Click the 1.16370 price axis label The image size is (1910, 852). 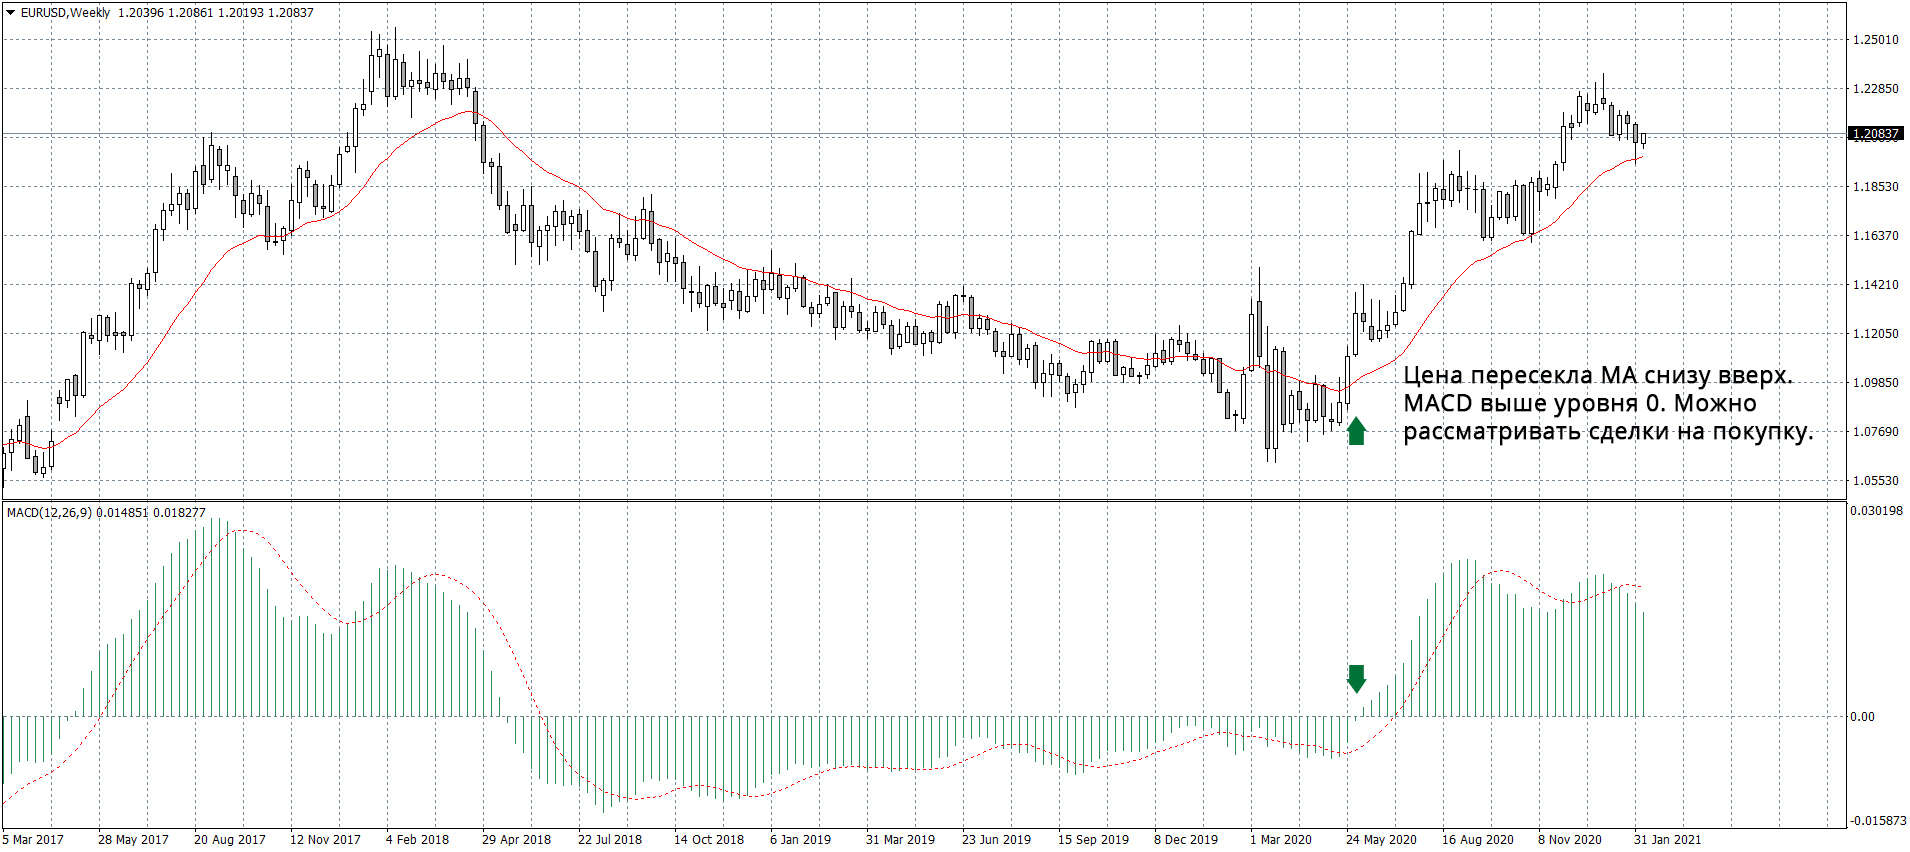tap(1875, 236)
